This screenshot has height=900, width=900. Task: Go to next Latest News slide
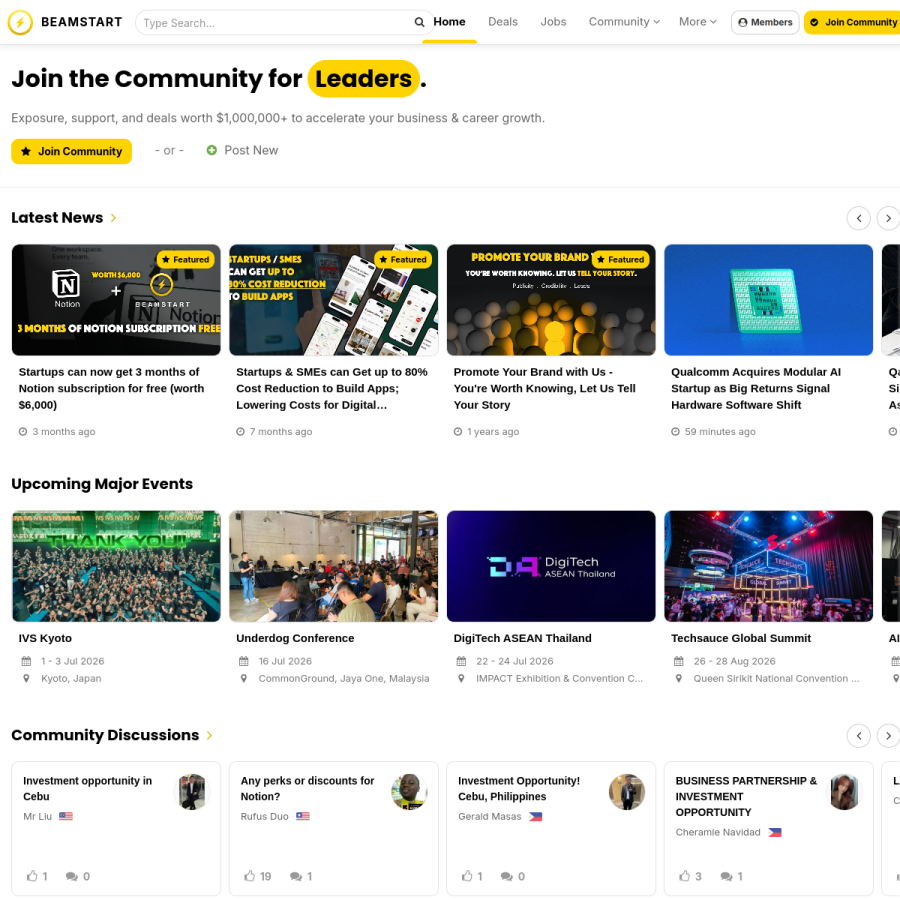(x=889, y=218)
